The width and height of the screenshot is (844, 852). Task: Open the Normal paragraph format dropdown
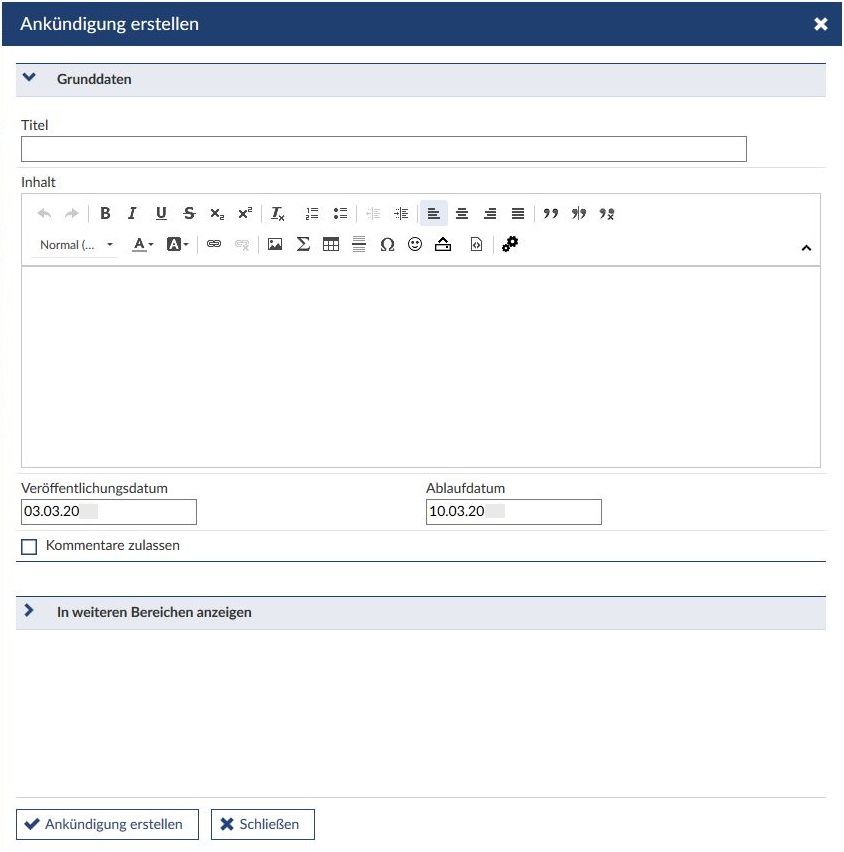[76, 245]
